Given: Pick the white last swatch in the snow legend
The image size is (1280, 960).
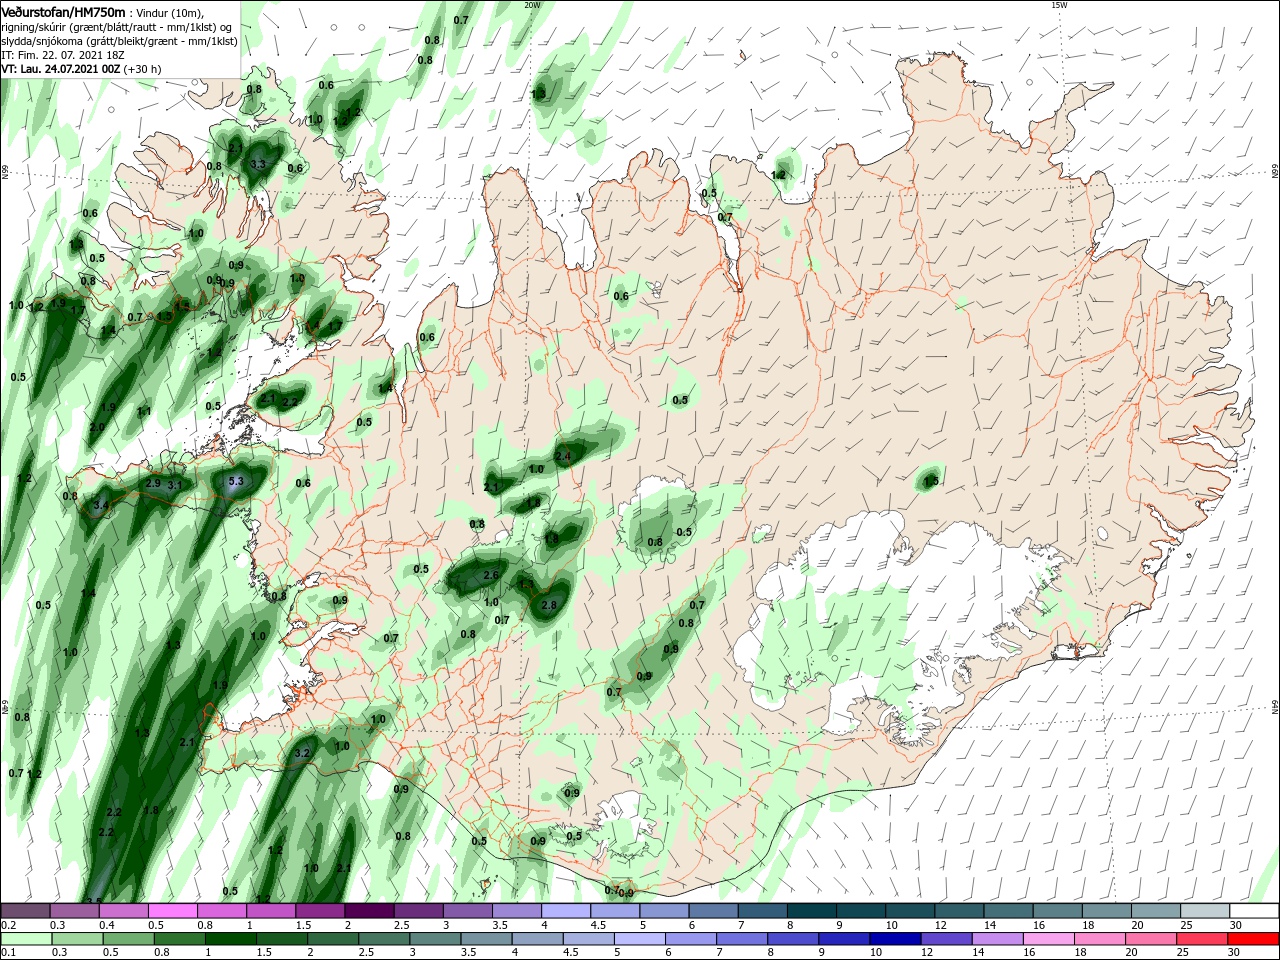Looking at the screenshot, I should pos(1254,911).
